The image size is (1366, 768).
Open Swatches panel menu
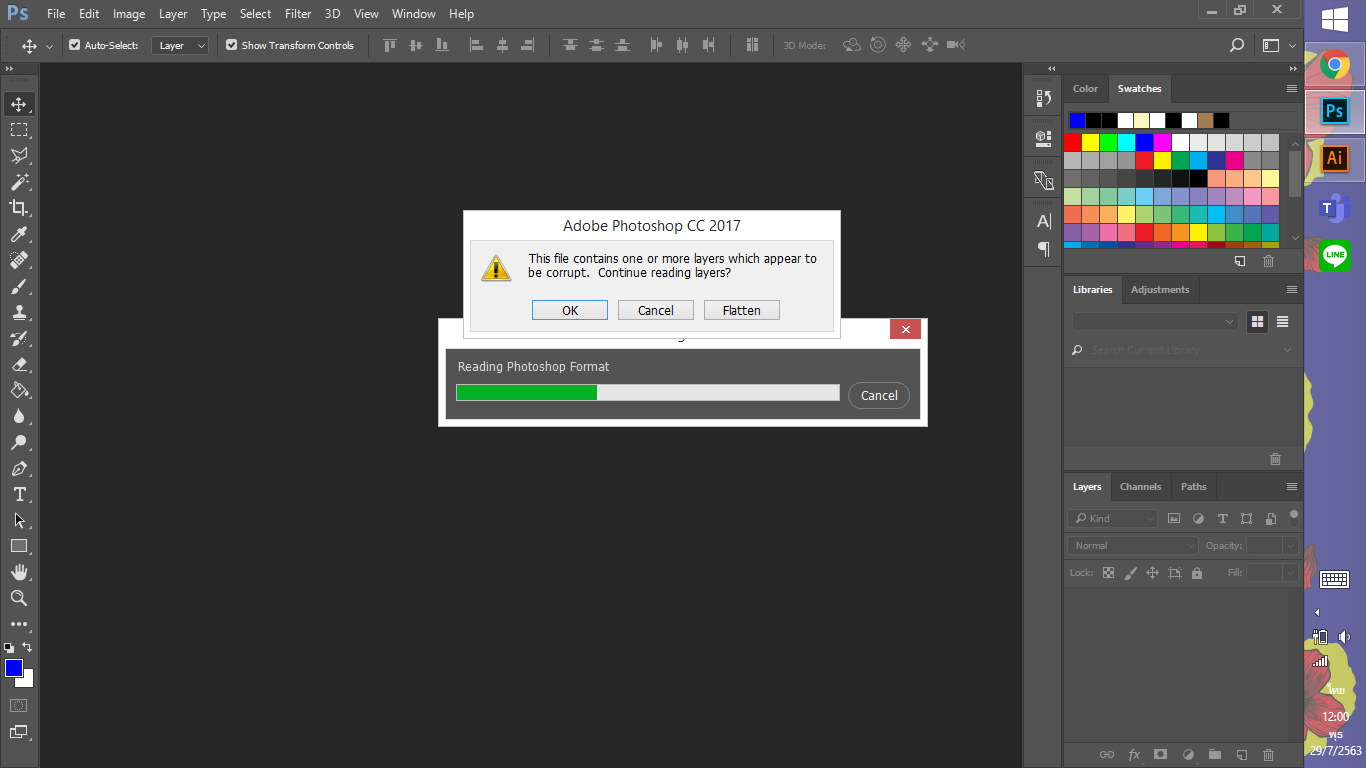1292,88
